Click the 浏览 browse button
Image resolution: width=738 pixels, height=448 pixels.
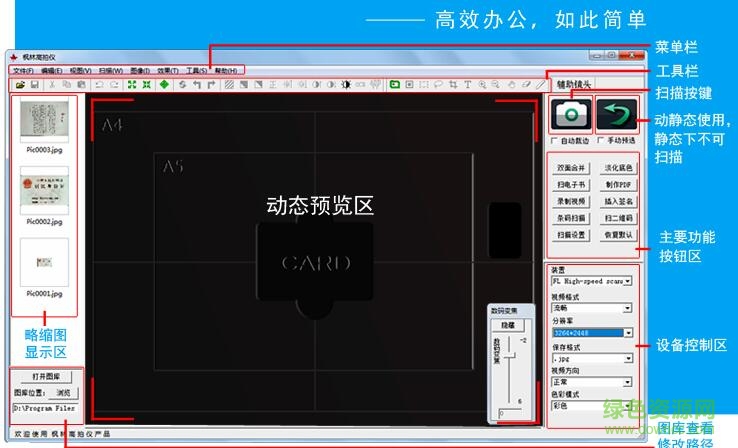point(63,392)
